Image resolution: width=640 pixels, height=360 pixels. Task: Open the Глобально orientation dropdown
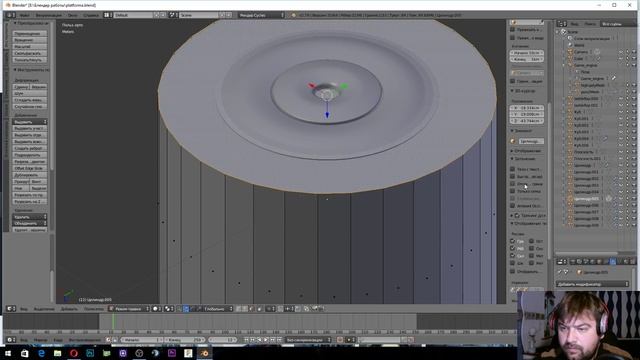[x=218, y=309]
